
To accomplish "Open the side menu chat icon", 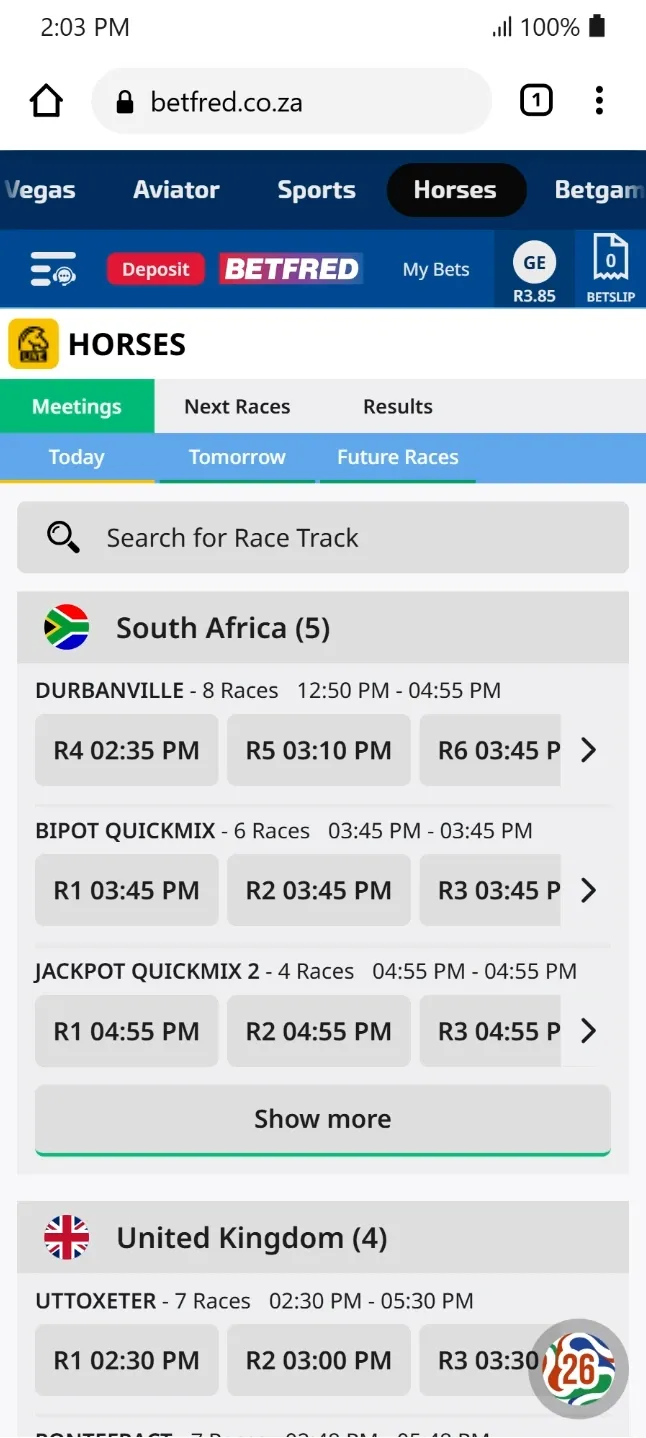I will click(53, 269).
